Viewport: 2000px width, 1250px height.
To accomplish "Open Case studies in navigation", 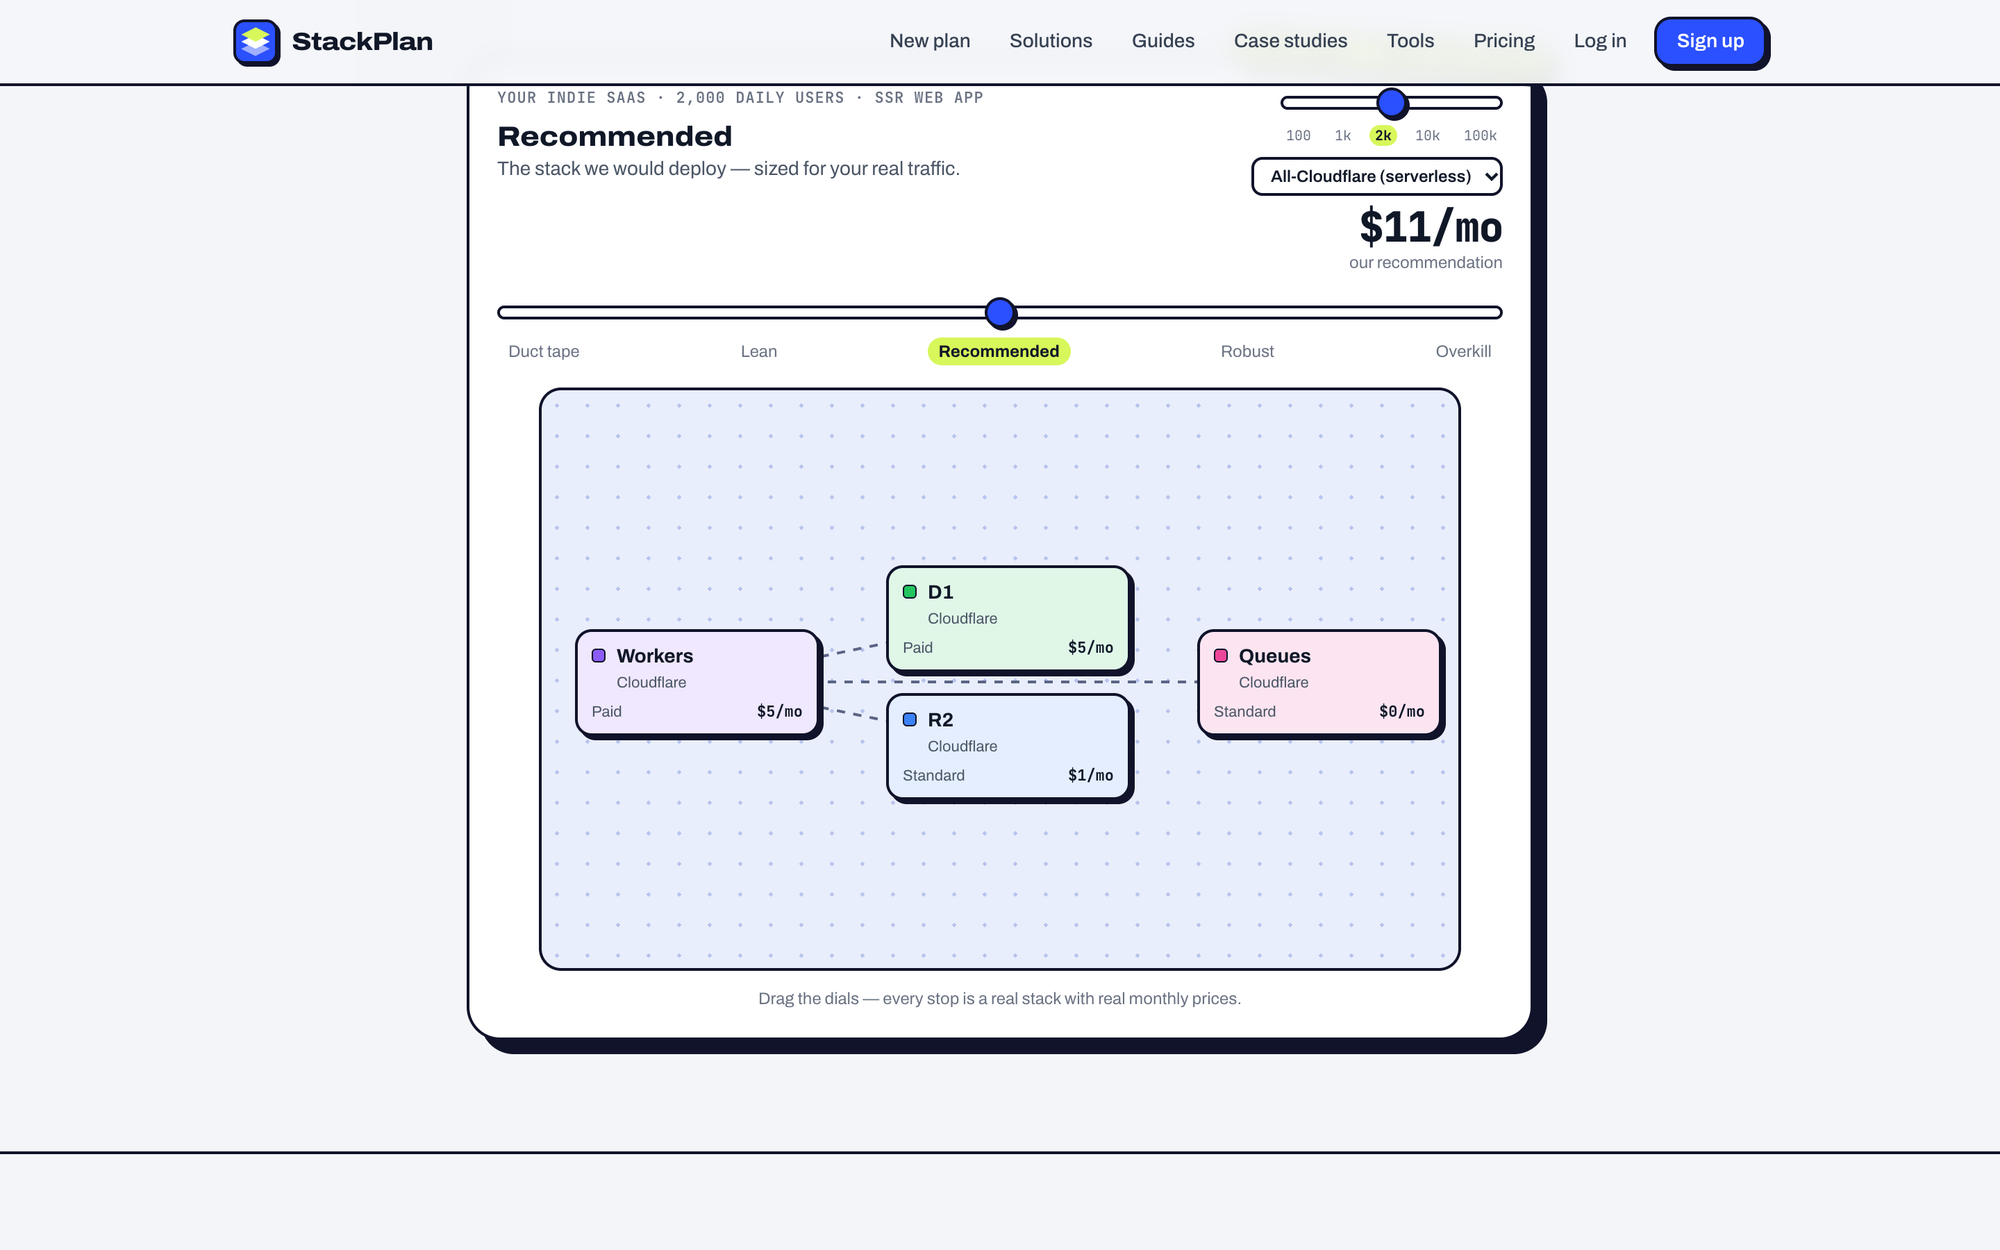I will [x=1290, y=41].
